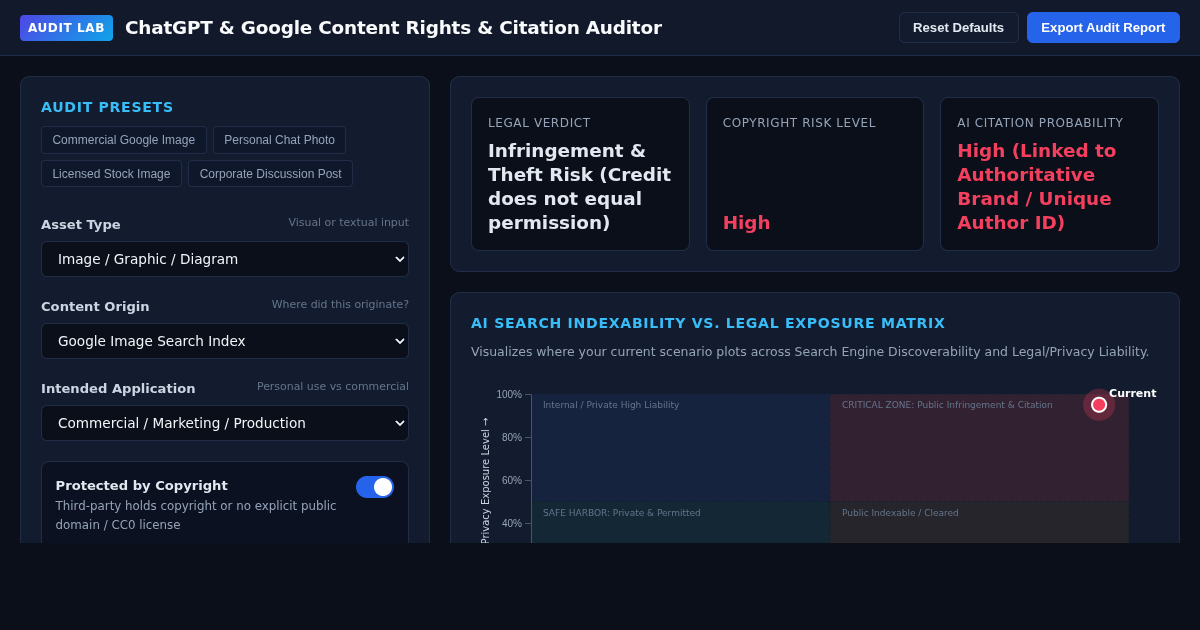Click the Infringement & Theft Risk verdict text
1200x630 pixels.
click(580, 187)
